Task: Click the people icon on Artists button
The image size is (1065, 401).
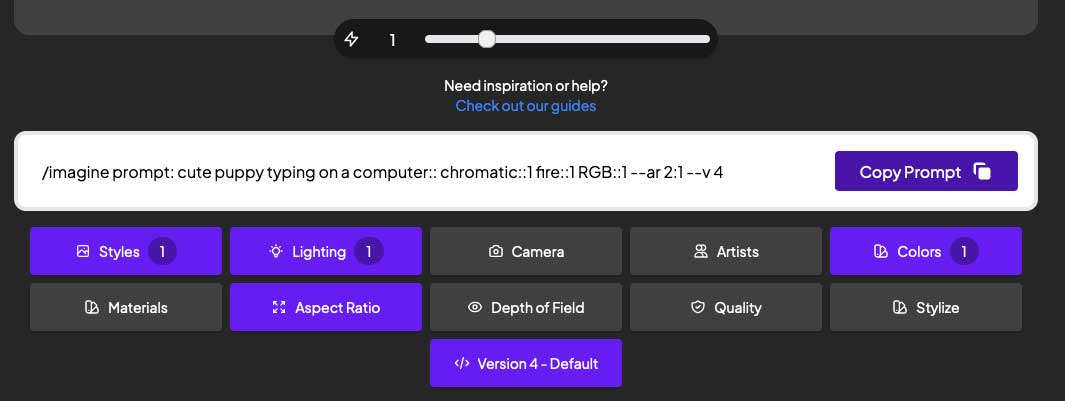Action: tap(700, 252)
